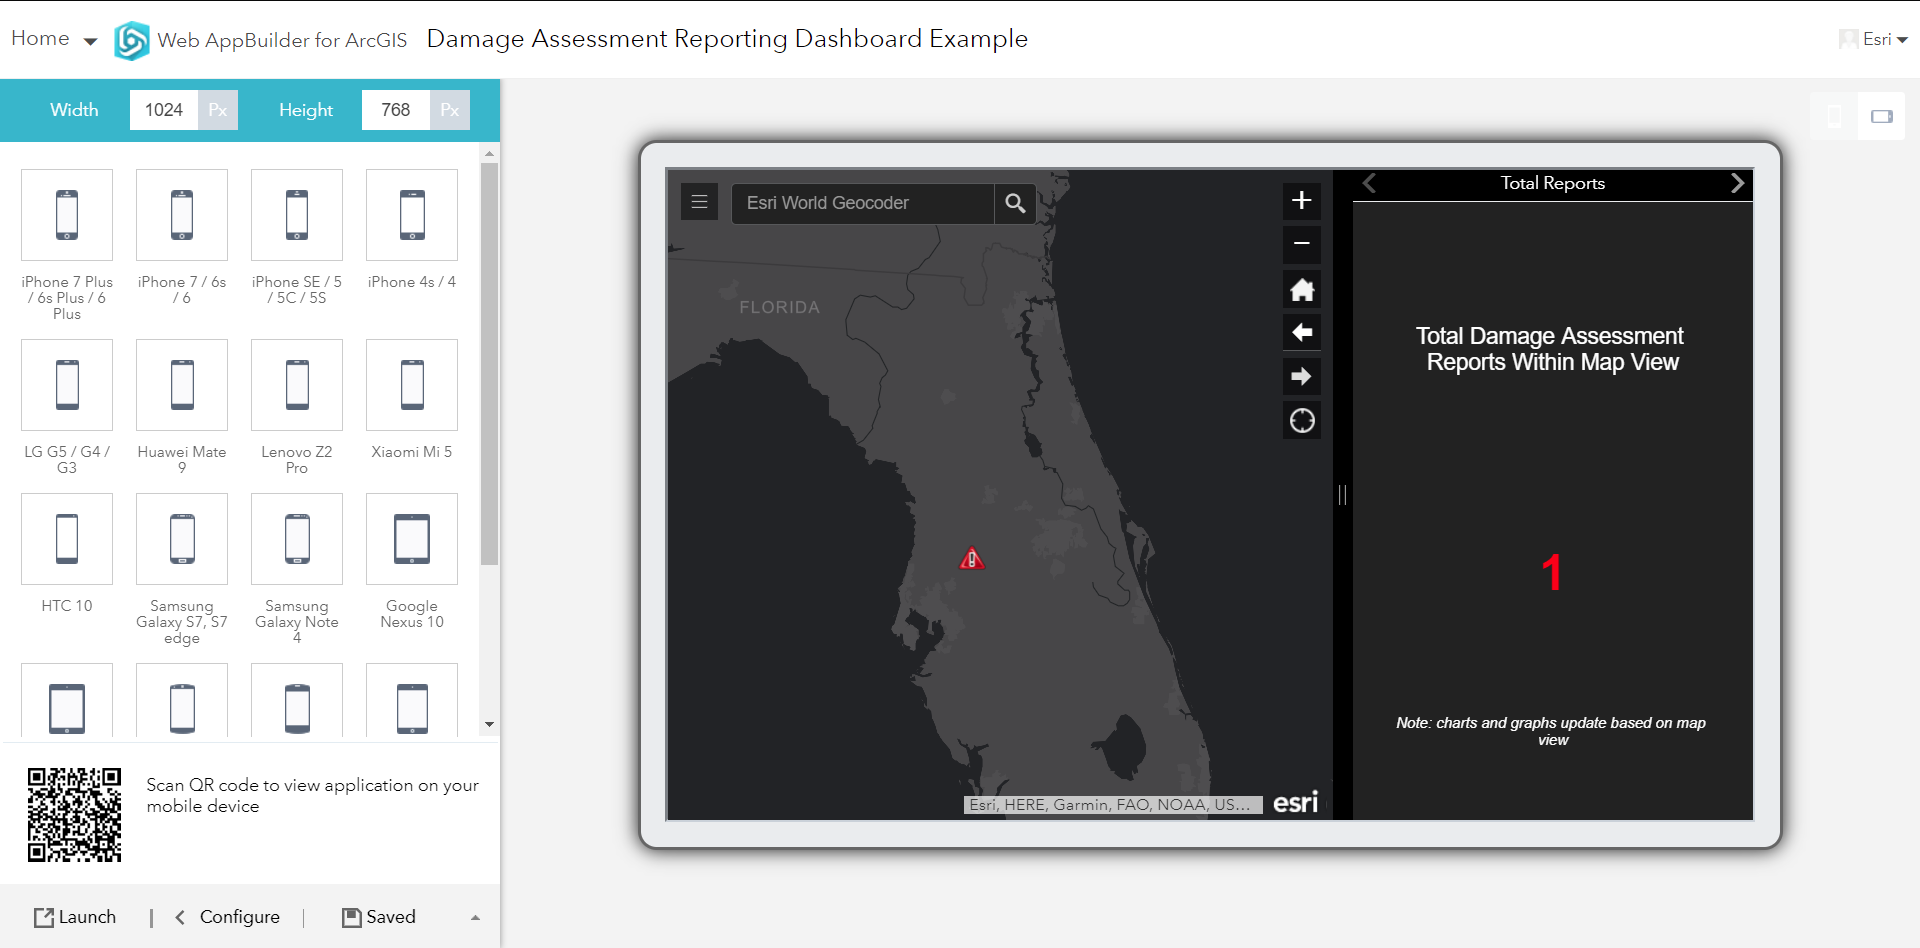The width and height of the screenshot is (1920, 948).
Task: Click the Launch button
Action: click(x=75, y=917)
